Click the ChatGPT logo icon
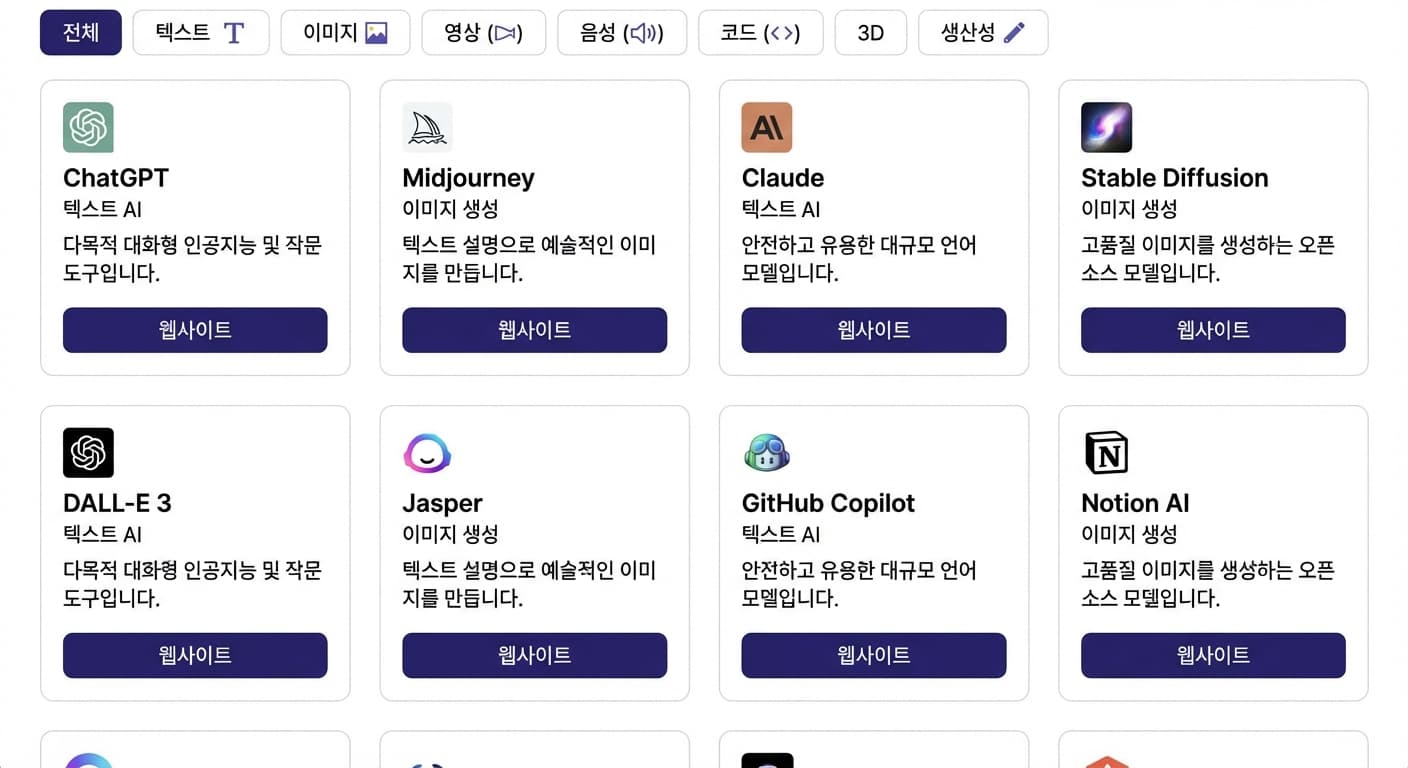This screenshot has width=1408, height=768. coord(88,127)
